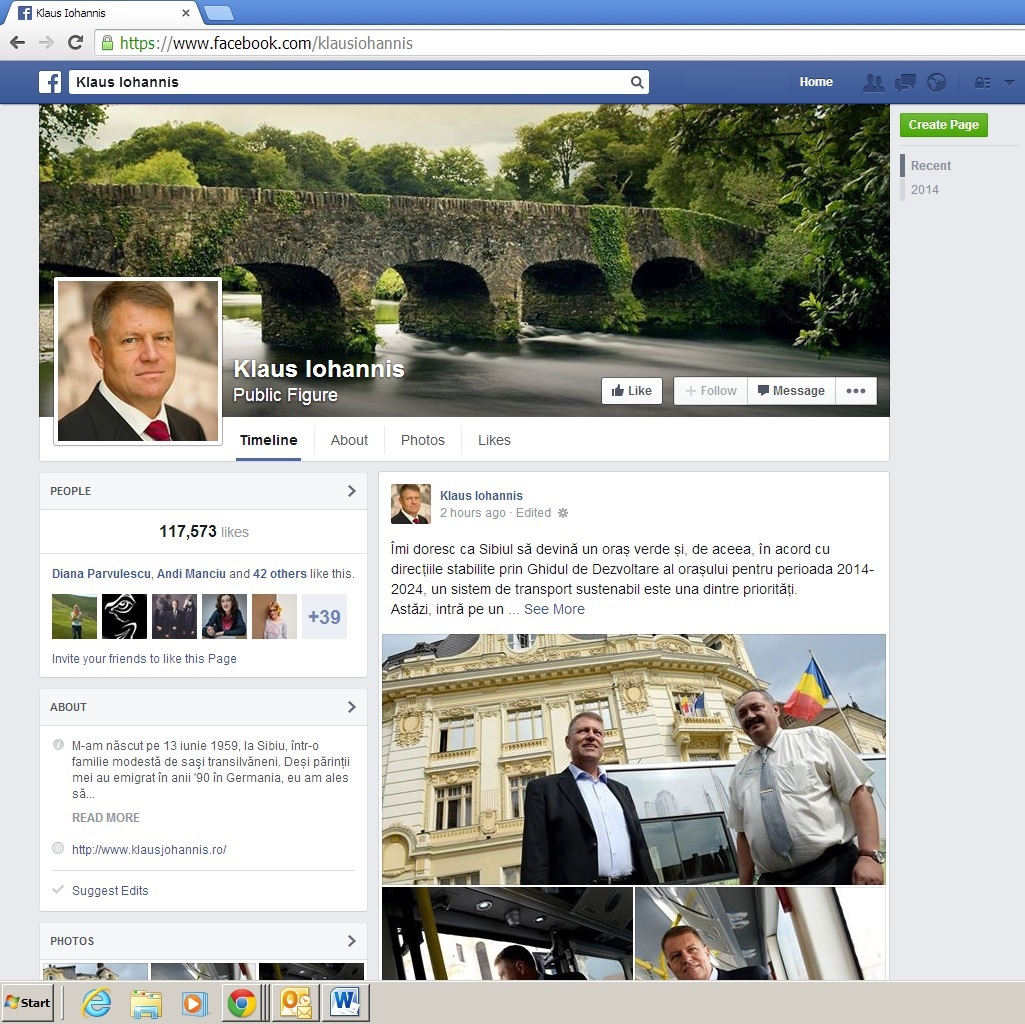Click the Follow button
This screenshot has width=1025, height=1024.
coord(711,391)
